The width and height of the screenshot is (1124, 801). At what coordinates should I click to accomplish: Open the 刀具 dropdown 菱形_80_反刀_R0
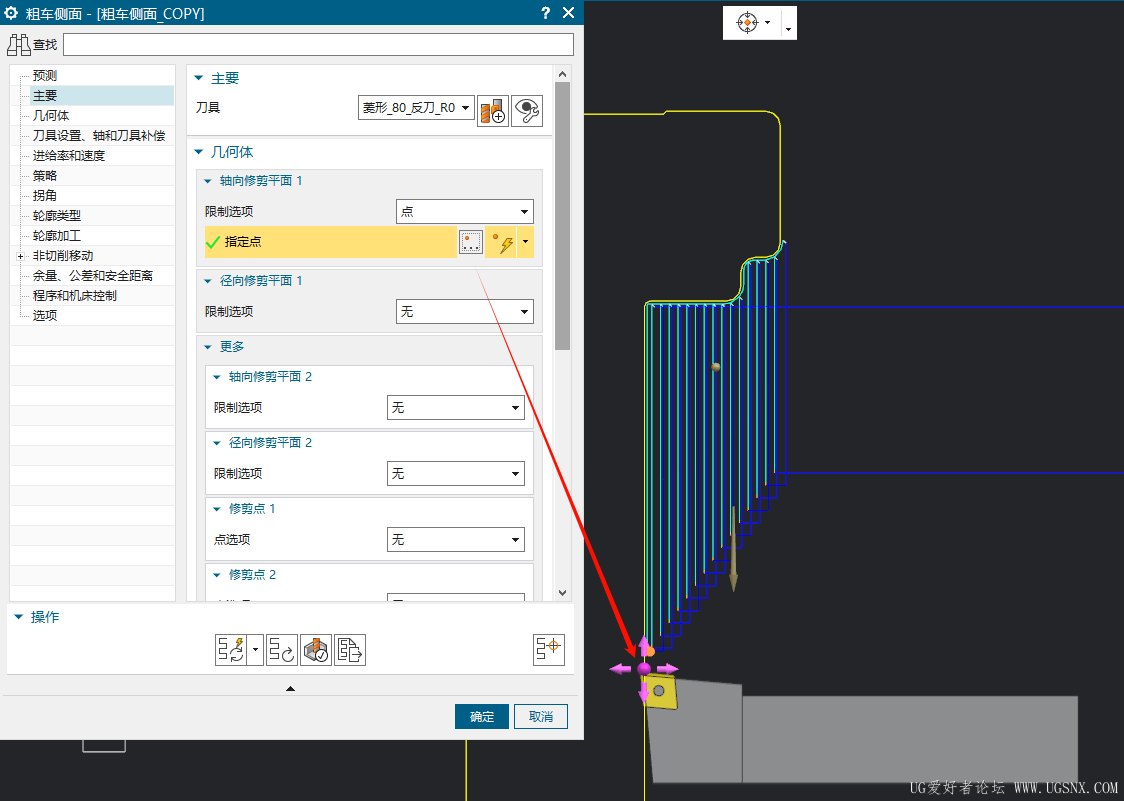tap(416, 108)
